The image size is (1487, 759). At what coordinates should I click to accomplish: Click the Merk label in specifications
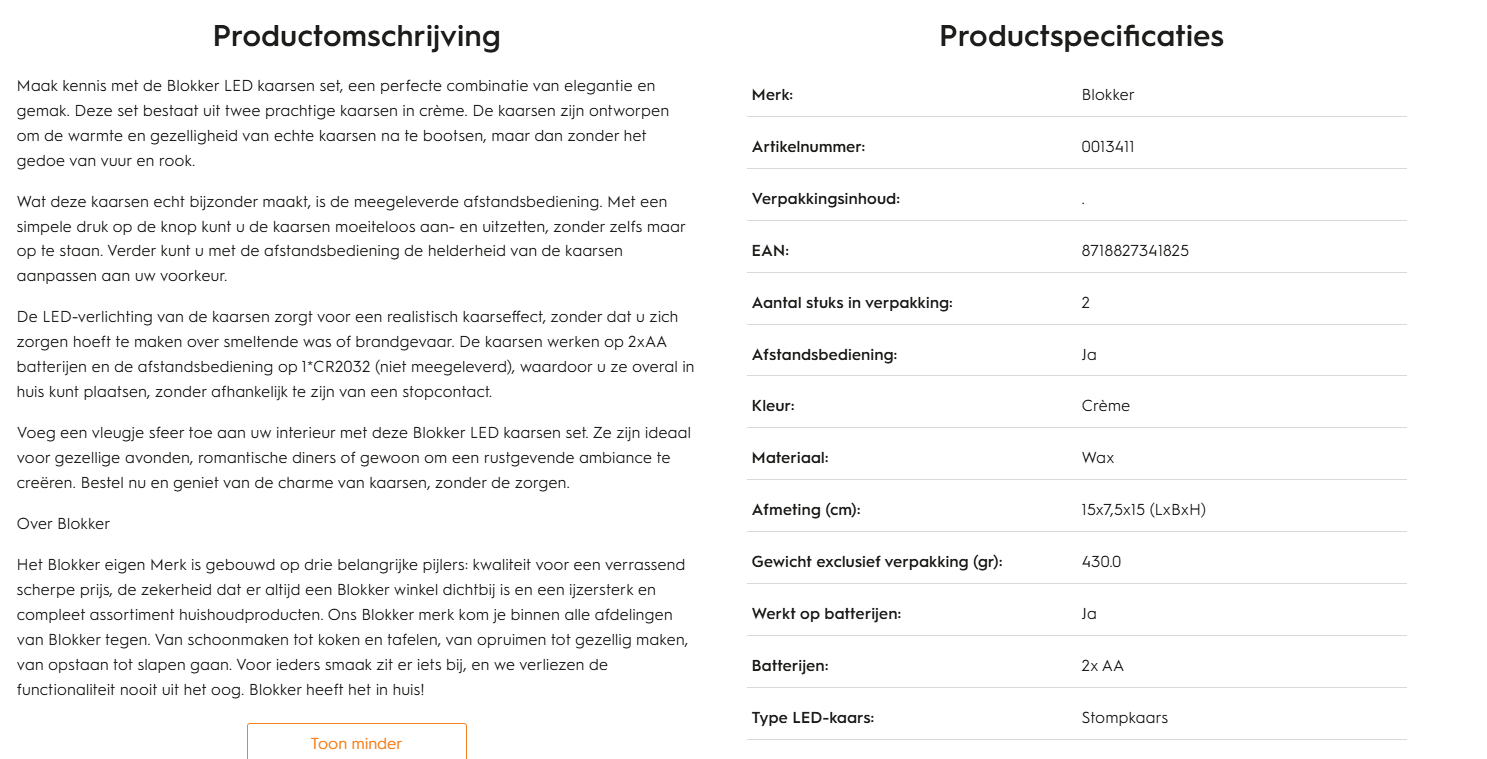(x=772, y=95)
